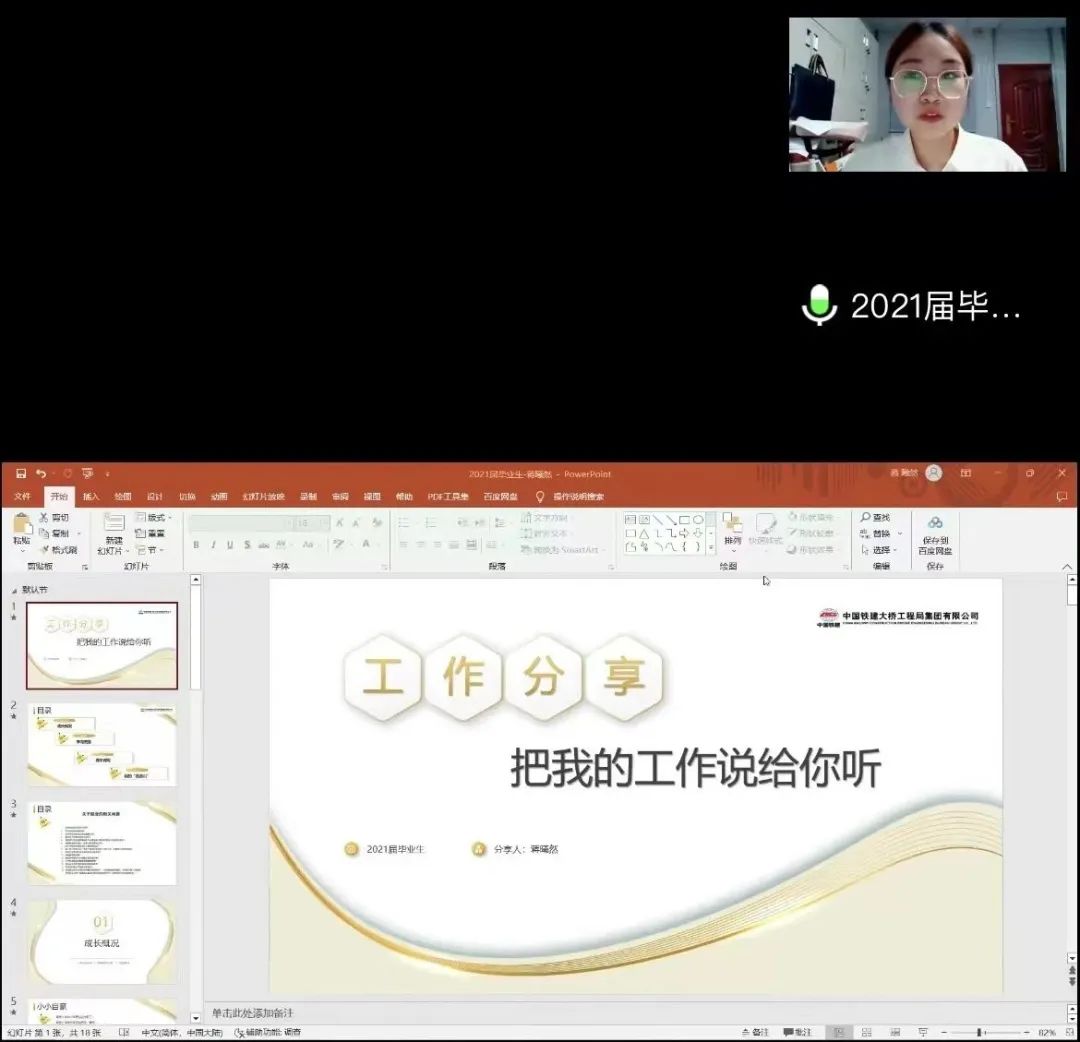Expand the Layout (版式) dropdown

(154, 517)
